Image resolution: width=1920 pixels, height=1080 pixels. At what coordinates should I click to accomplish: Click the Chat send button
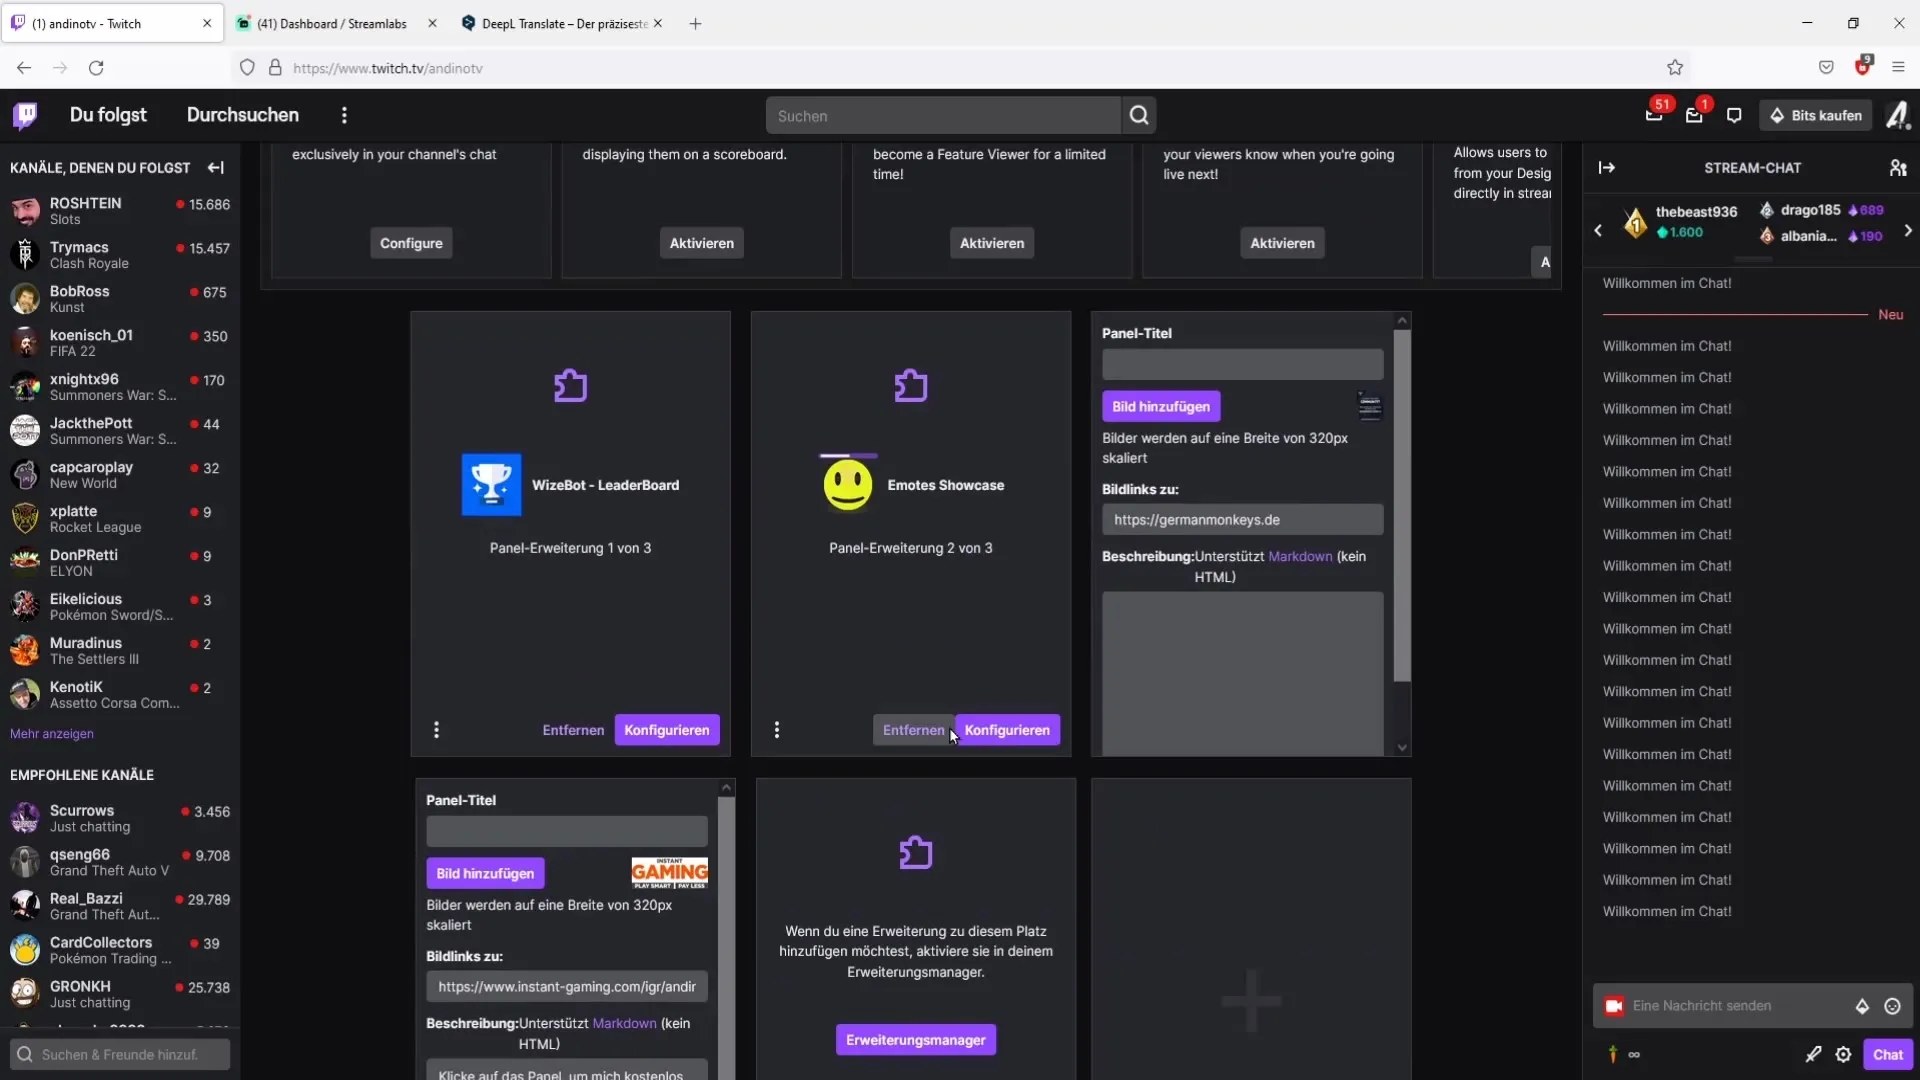pos(1888,1054)
